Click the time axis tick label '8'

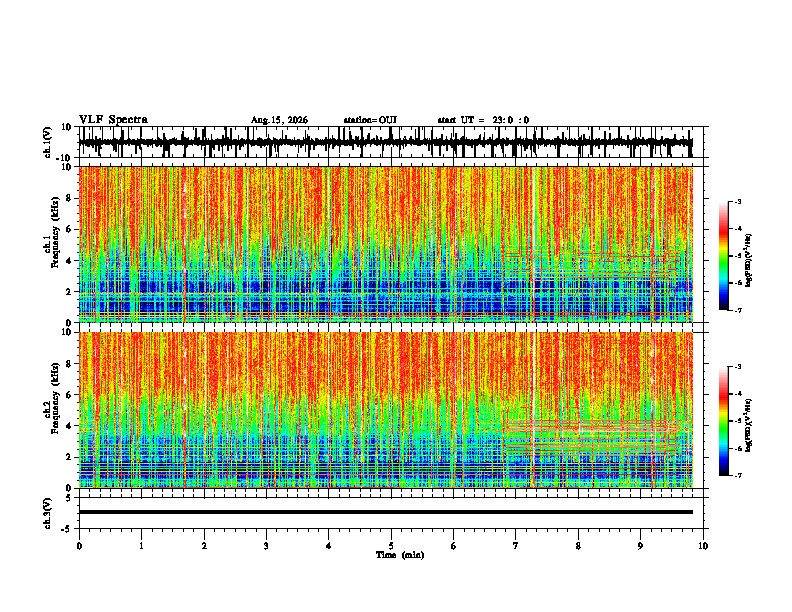pyautogui.click(x=578, y=546)
